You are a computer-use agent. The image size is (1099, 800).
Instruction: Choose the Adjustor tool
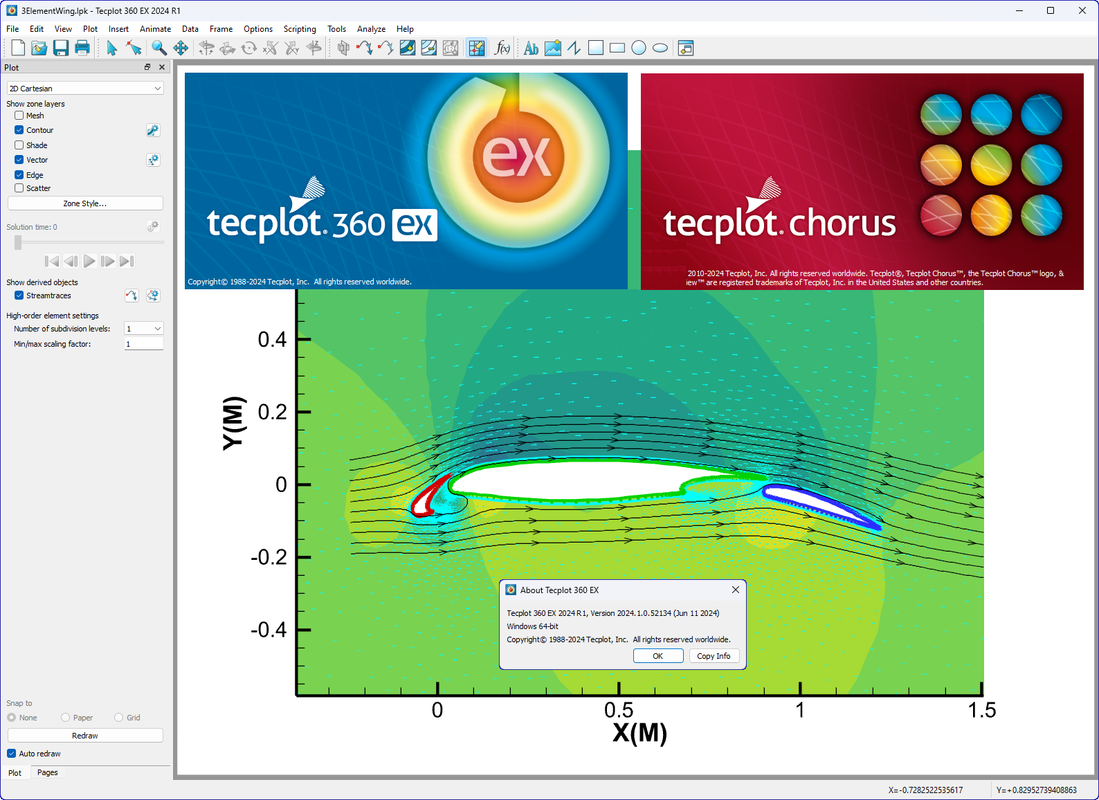(134, 48)
